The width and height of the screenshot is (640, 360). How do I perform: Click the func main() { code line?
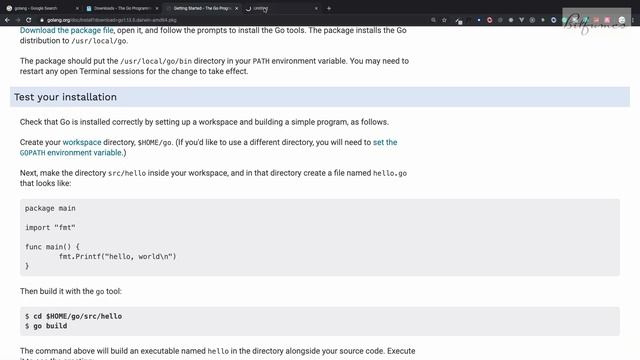click(x=52, y=247)
